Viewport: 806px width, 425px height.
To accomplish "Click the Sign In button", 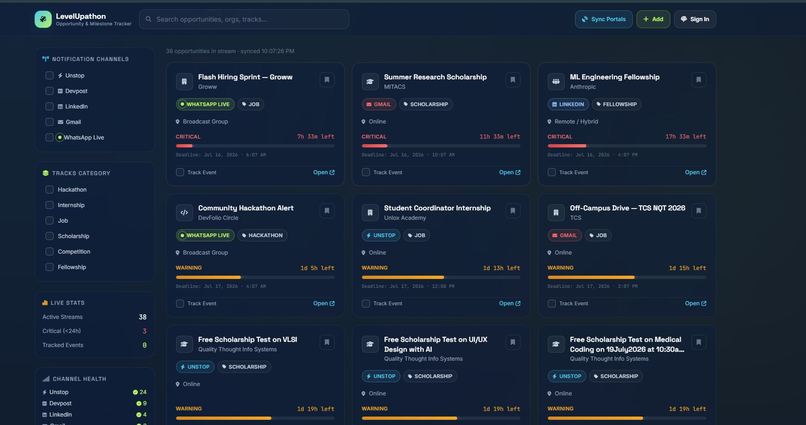I will pos(695,19).
